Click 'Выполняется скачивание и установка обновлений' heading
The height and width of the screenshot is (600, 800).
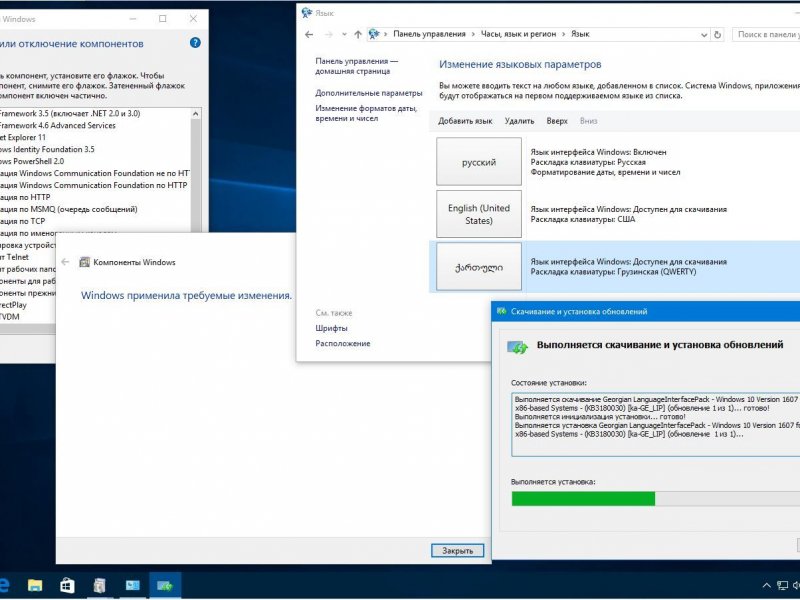pyautogui.click(x=660, y=344)
